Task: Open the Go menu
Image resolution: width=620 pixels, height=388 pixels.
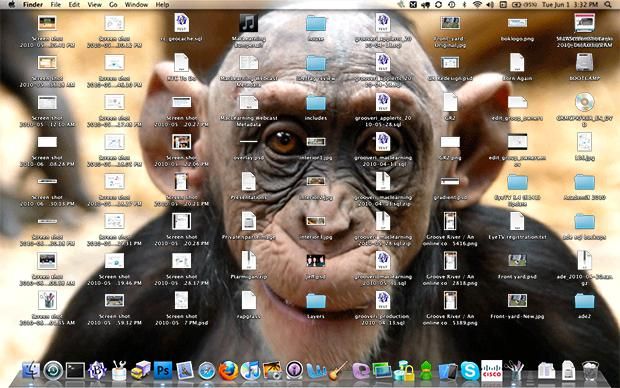Action: point(113,5)
